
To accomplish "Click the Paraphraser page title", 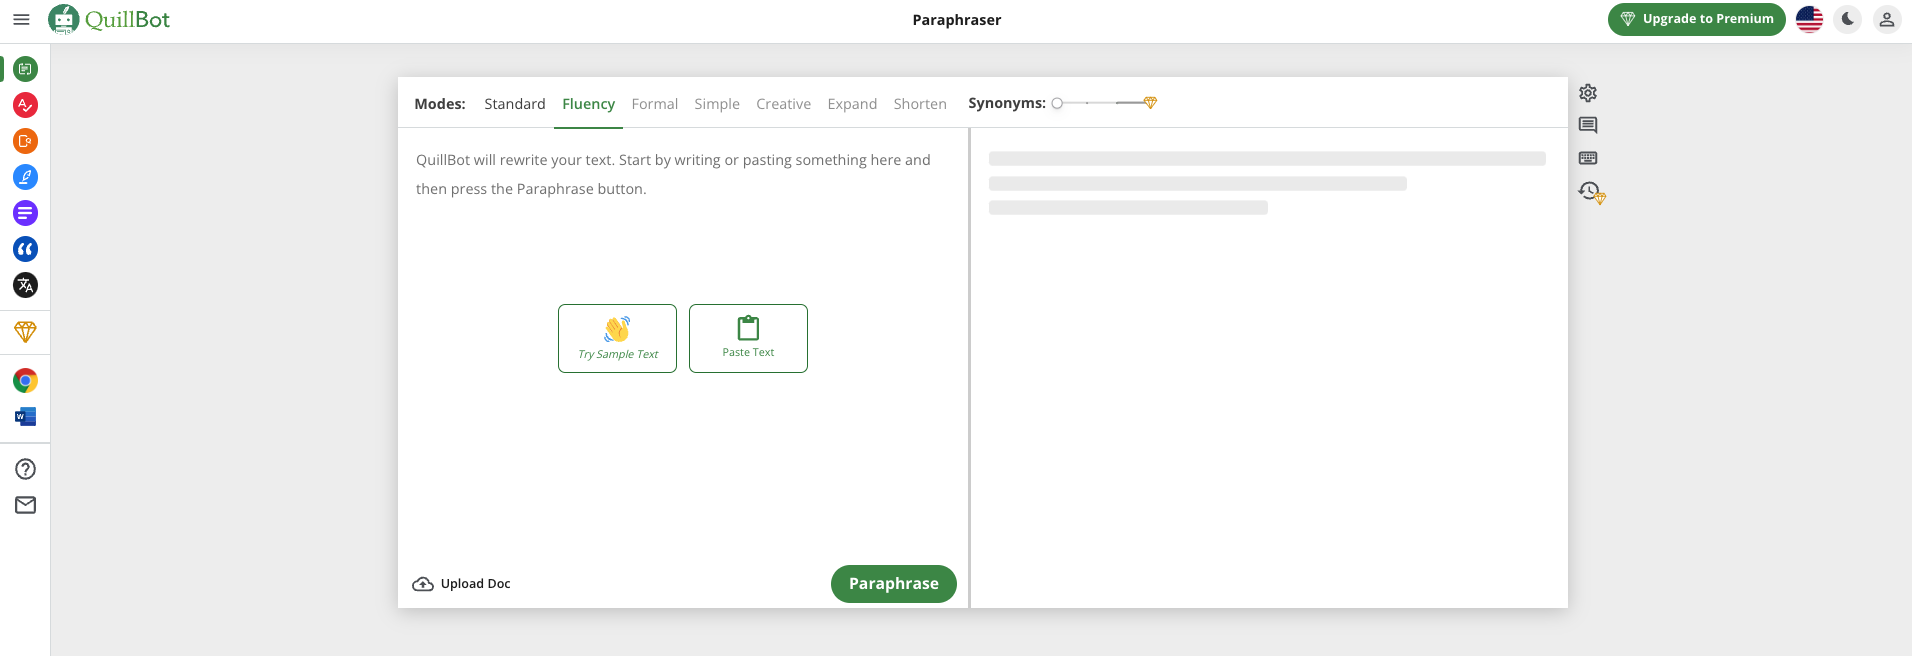I will pos(956,20).
